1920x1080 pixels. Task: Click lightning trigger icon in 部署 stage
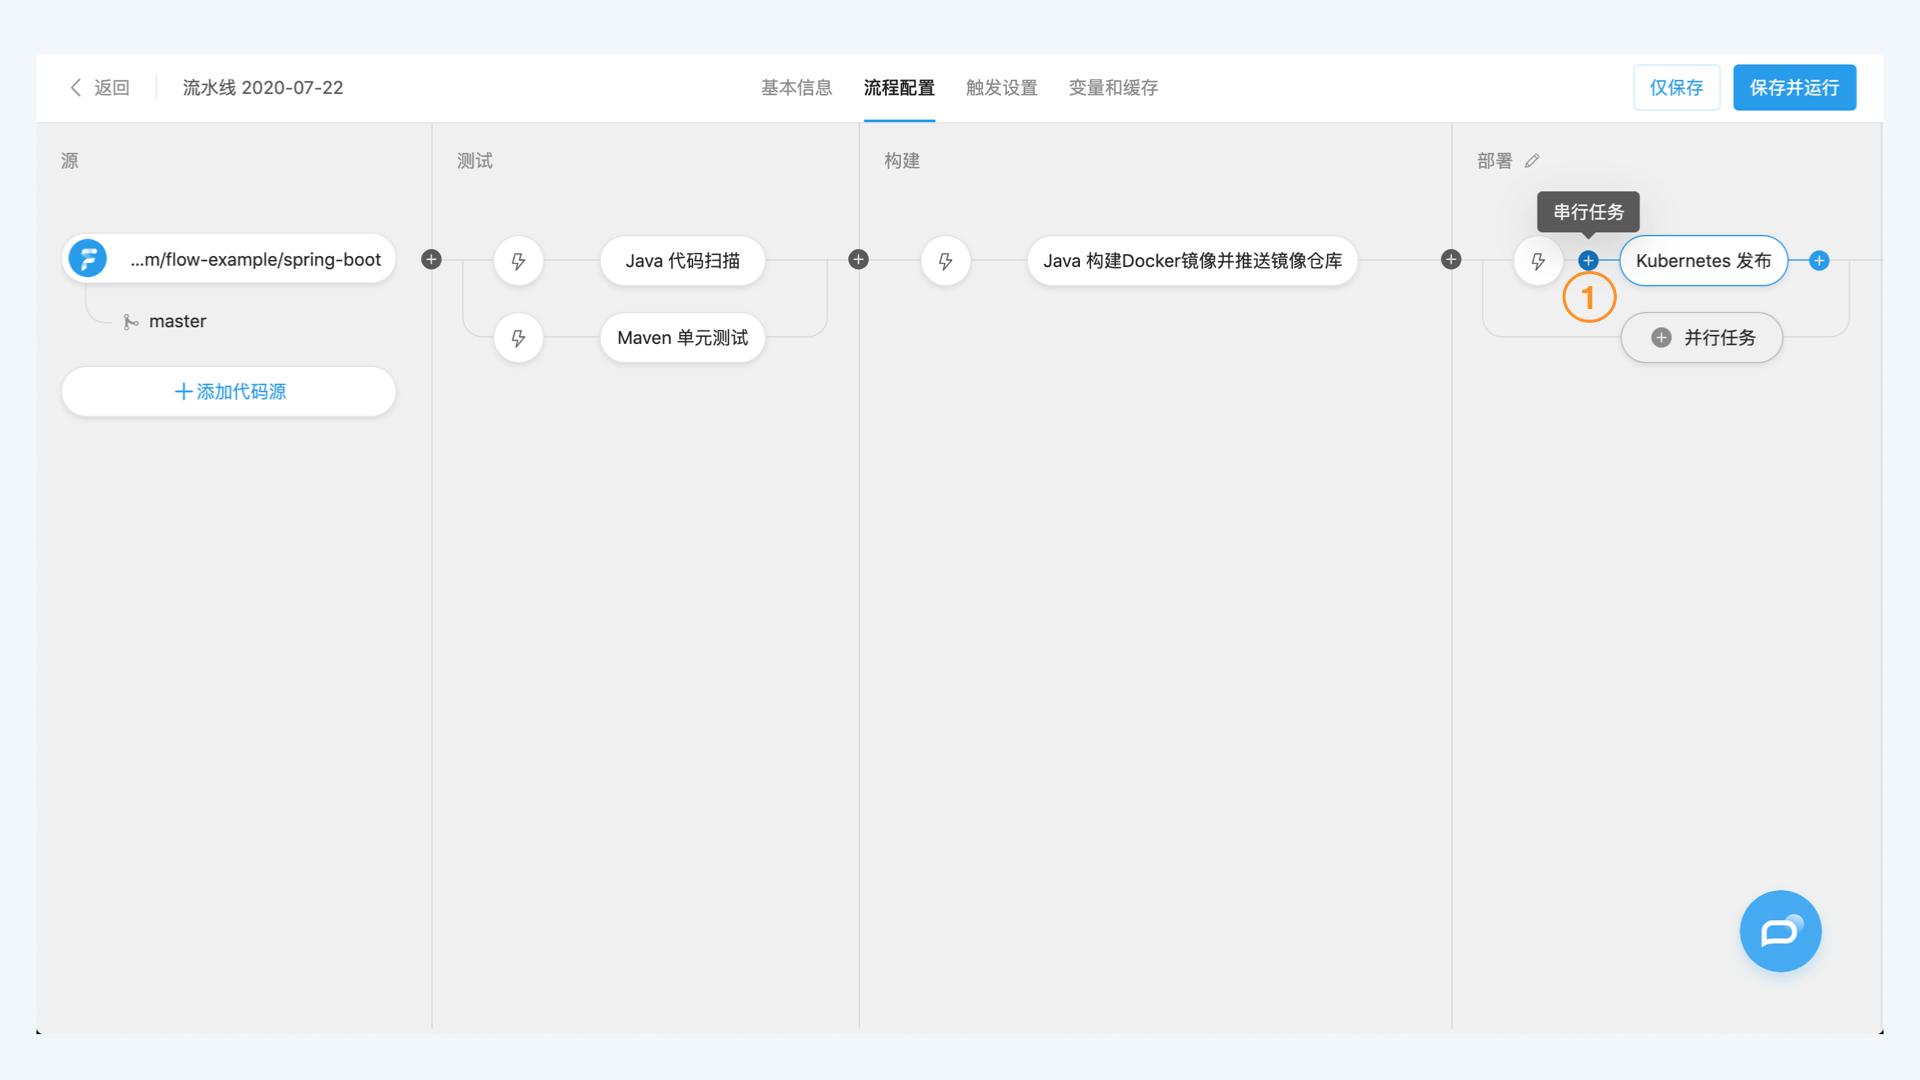pyautogui.click(x=1538, y=261)
